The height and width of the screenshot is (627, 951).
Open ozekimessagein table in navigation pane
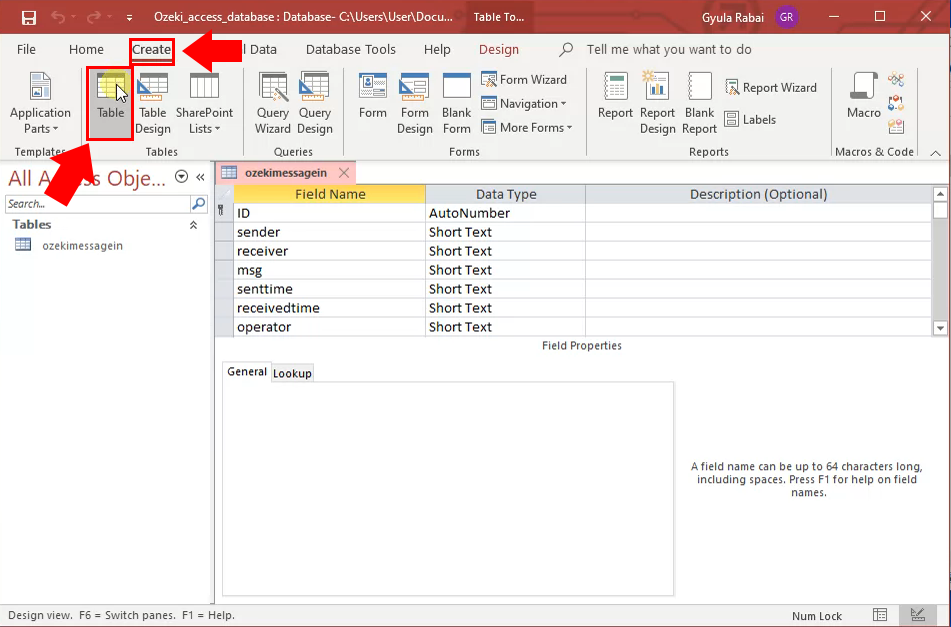click(82, 245)
